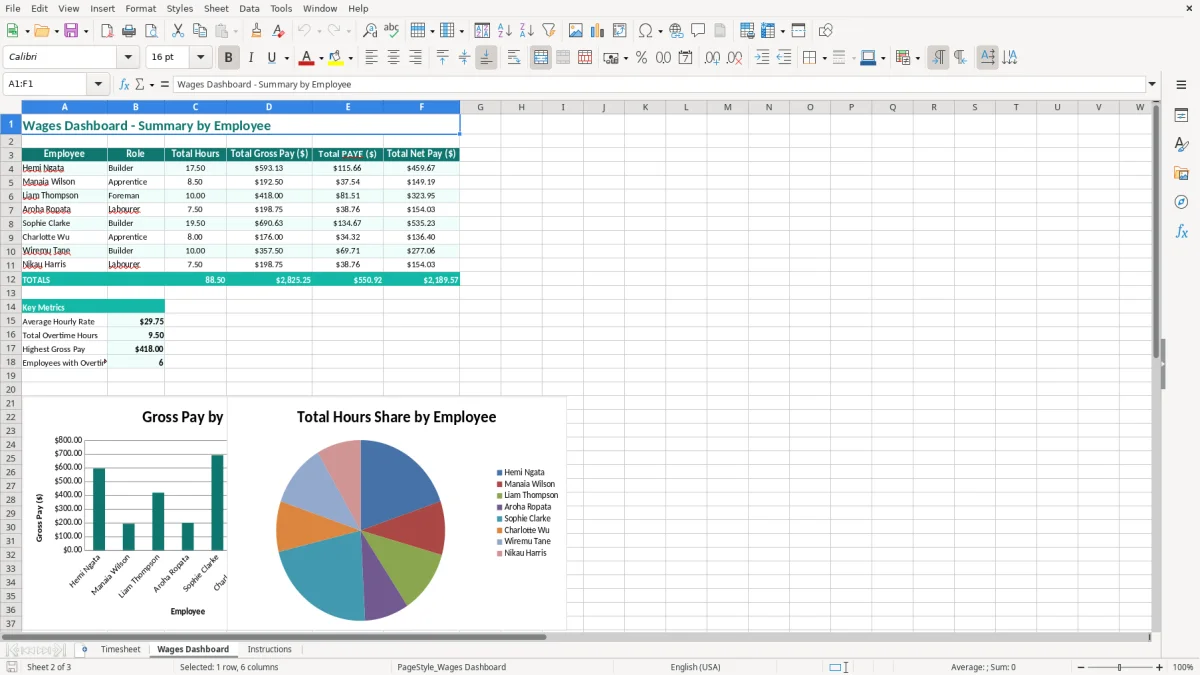Switch to the Timesheet sheet tab
Image resolution: width=1200 pixels, height=675 pixels.
(121, 650)
